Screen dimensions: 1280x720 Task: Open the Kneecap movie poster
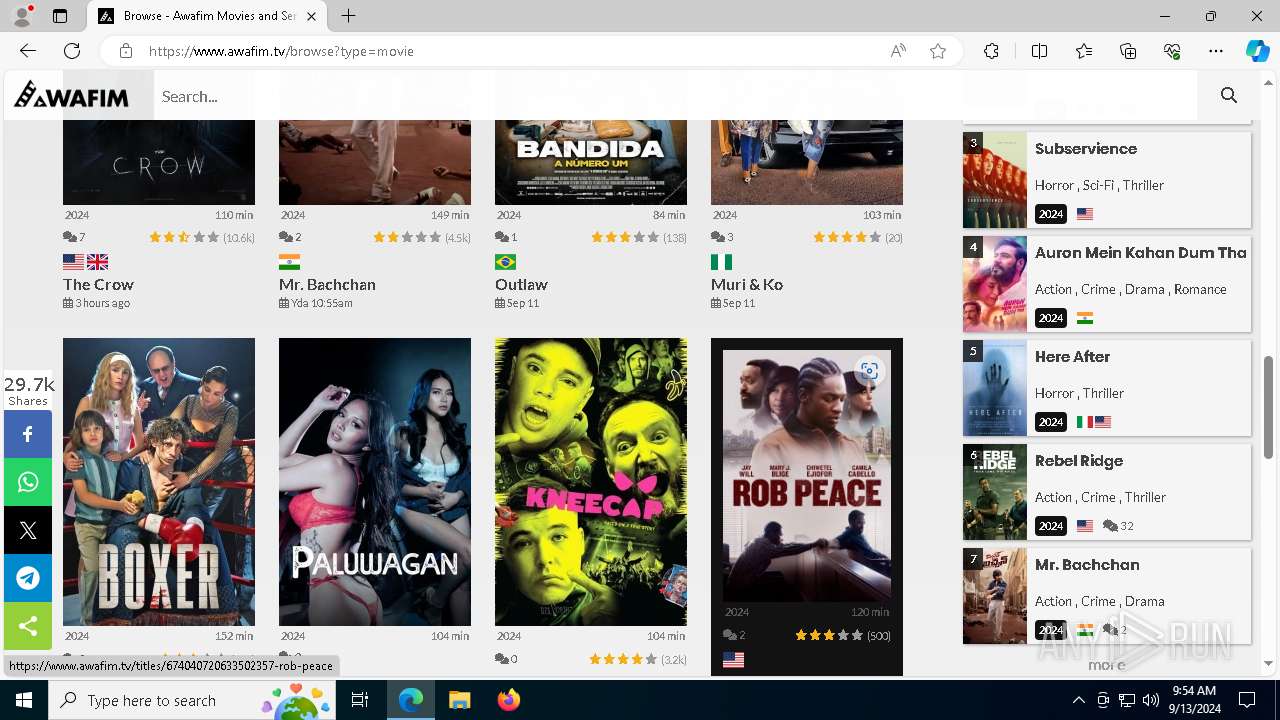click(591, 482)
